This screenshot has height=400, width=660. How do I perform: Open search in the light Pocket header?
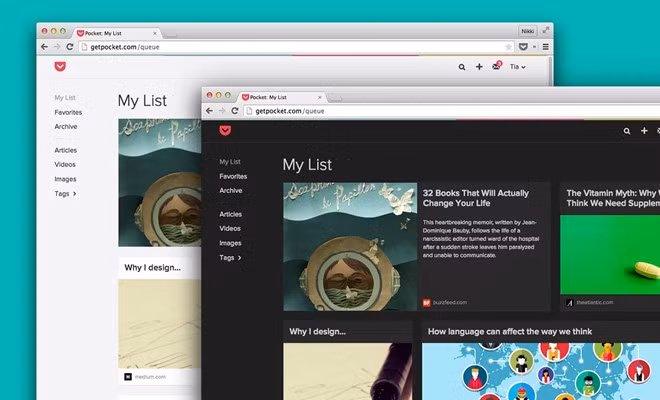462,67
